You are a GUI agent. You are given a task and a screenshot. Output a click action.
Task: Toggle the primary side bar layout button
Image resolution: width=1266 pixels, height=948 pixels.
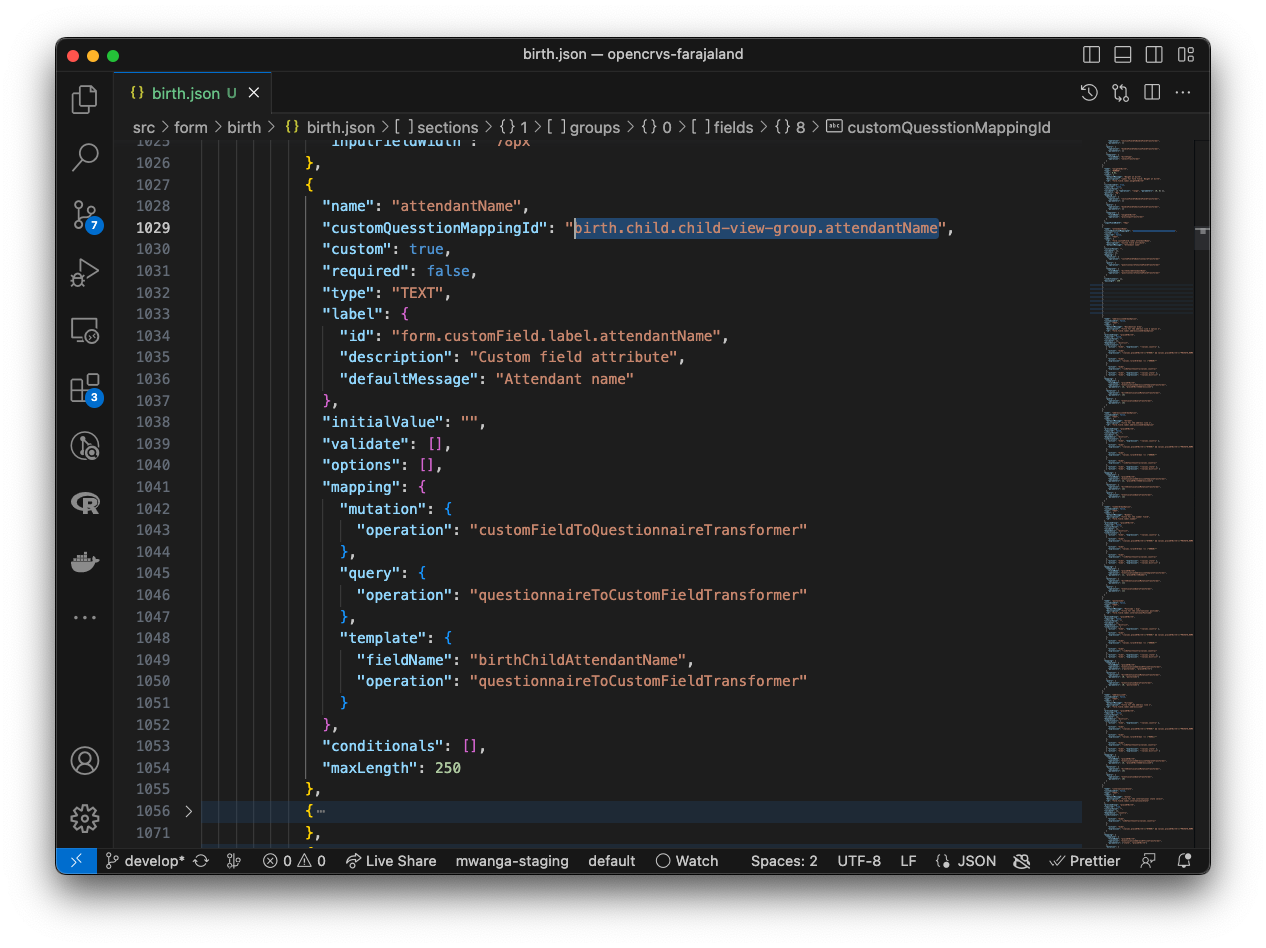tap(1092, 55)
